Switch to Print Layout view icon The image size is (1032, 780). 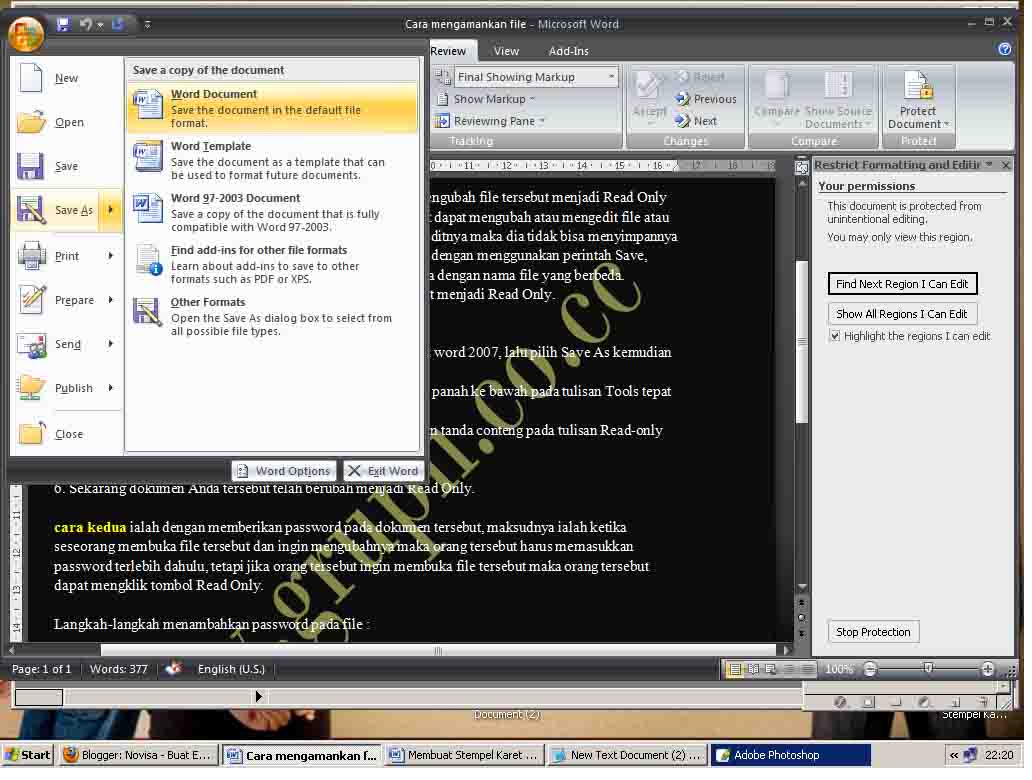pyautogui.click(x=735, y=670)
